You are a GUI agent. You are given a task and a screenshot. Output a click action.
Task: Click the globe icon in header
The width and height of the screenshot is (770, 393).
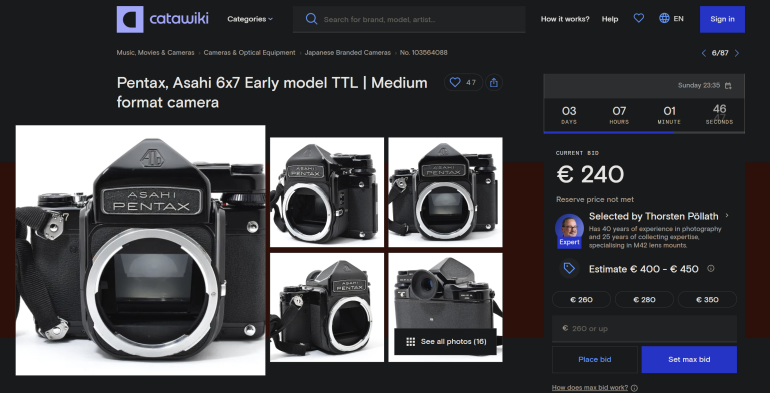664,19
